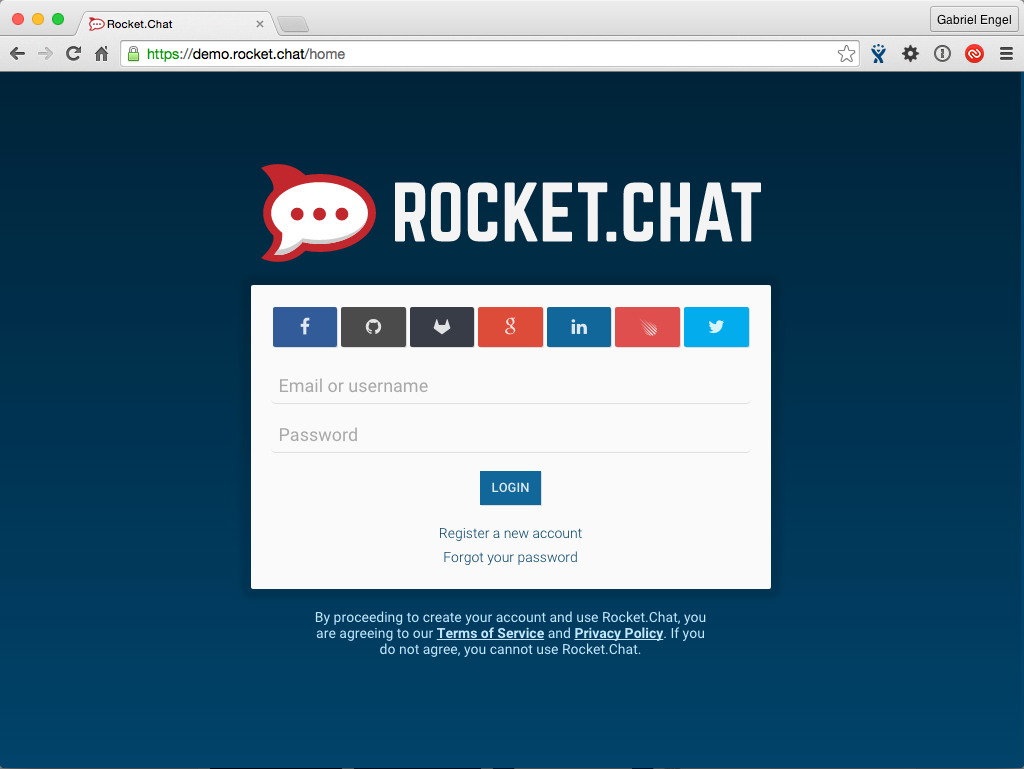Viewport: 1024px width, 769px height.
Task: Bookmark this page with the star icon
Action: (846, 54)
